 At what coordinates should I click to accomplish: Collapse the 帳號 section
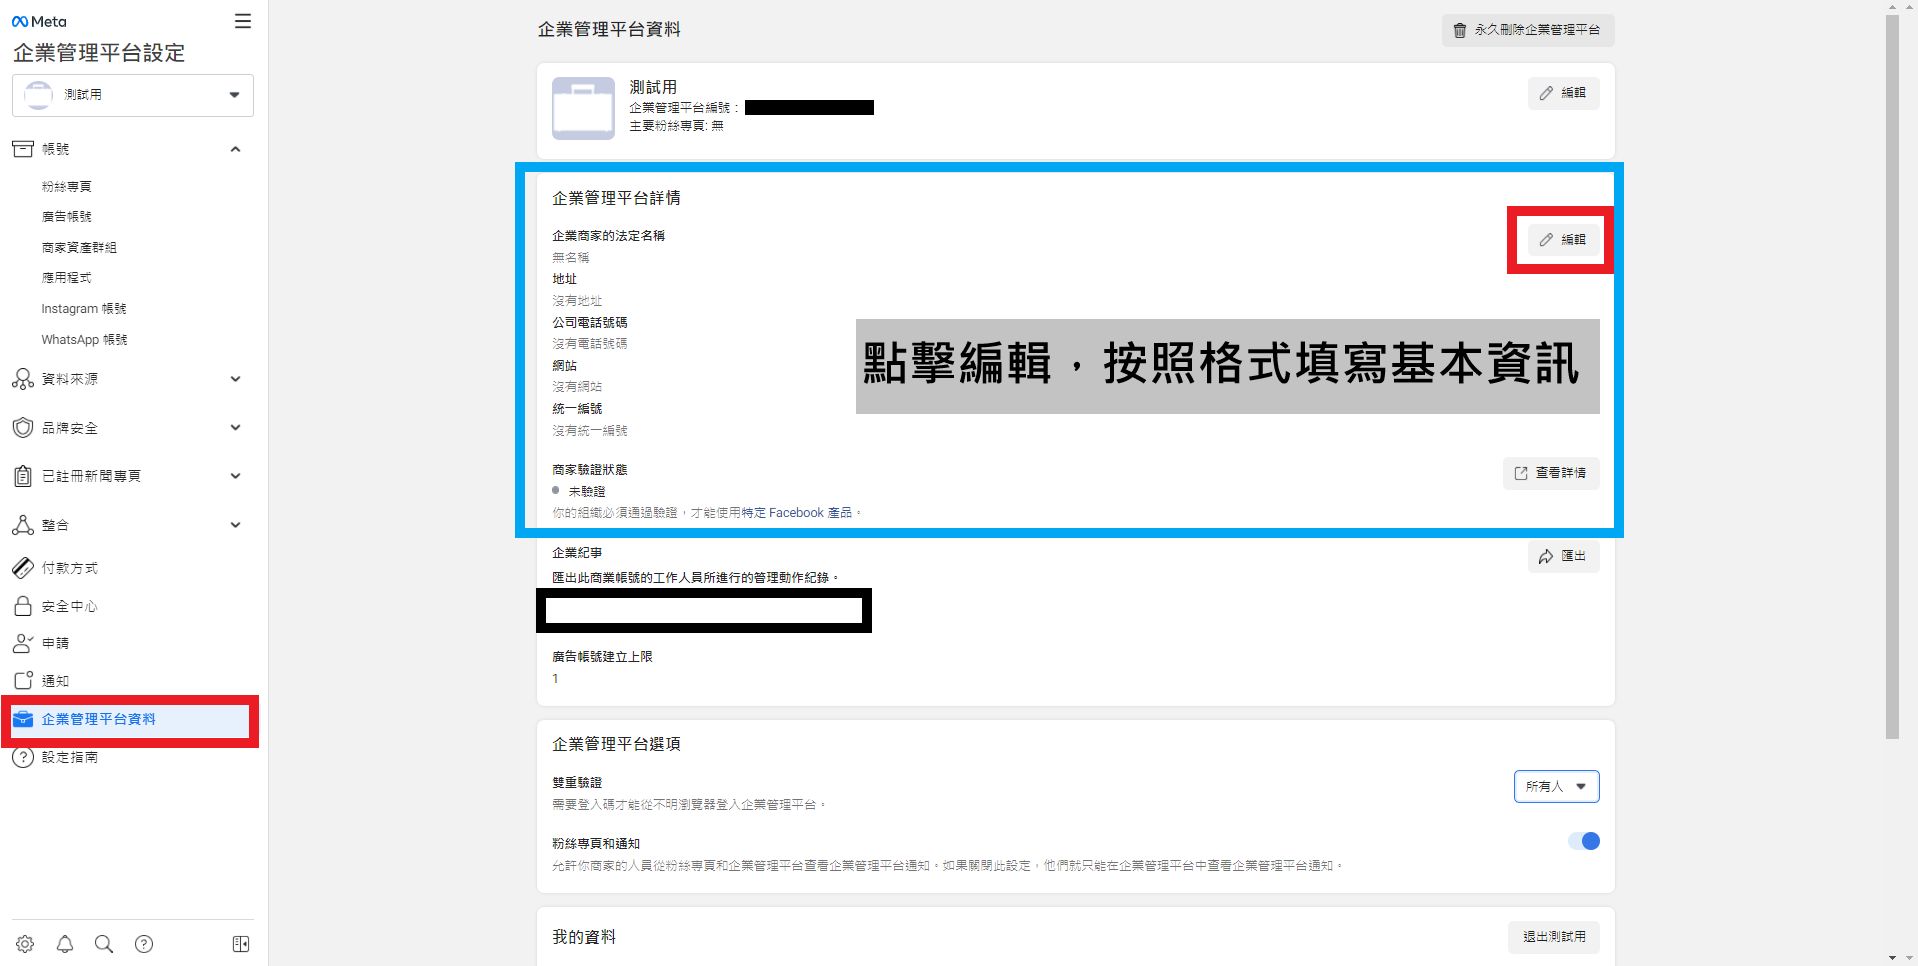click(x=236, y=149)
